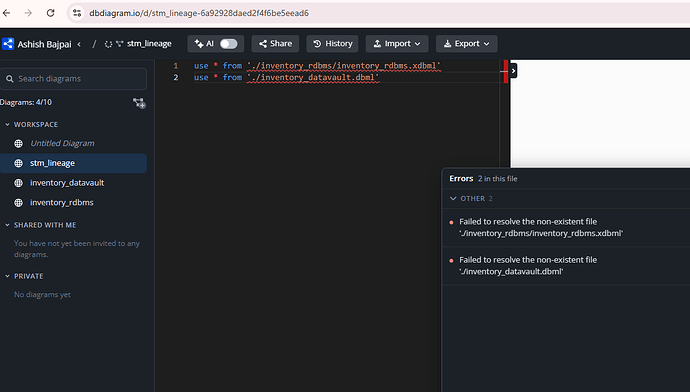The height and width of the screenshot is (392, 690).
Task: Toggle the AI switch on
Action: (228, 44)
